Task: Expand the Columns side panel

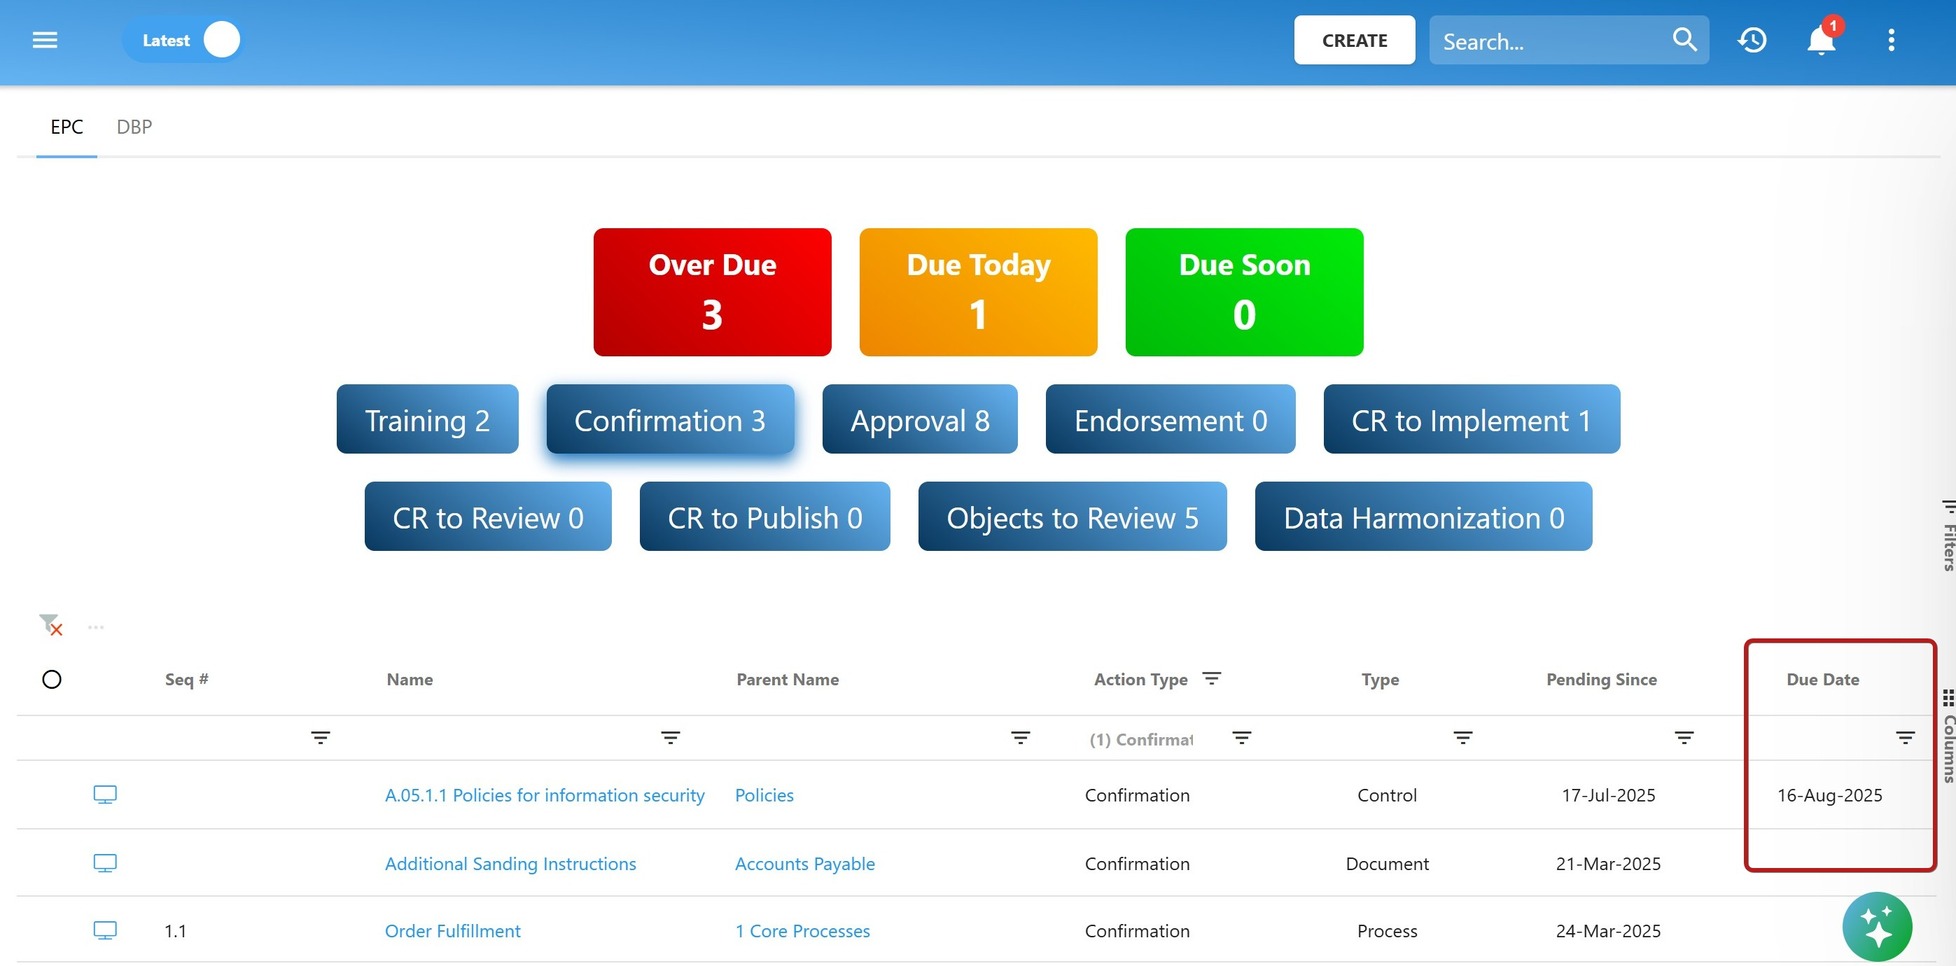Action: 1948,735
